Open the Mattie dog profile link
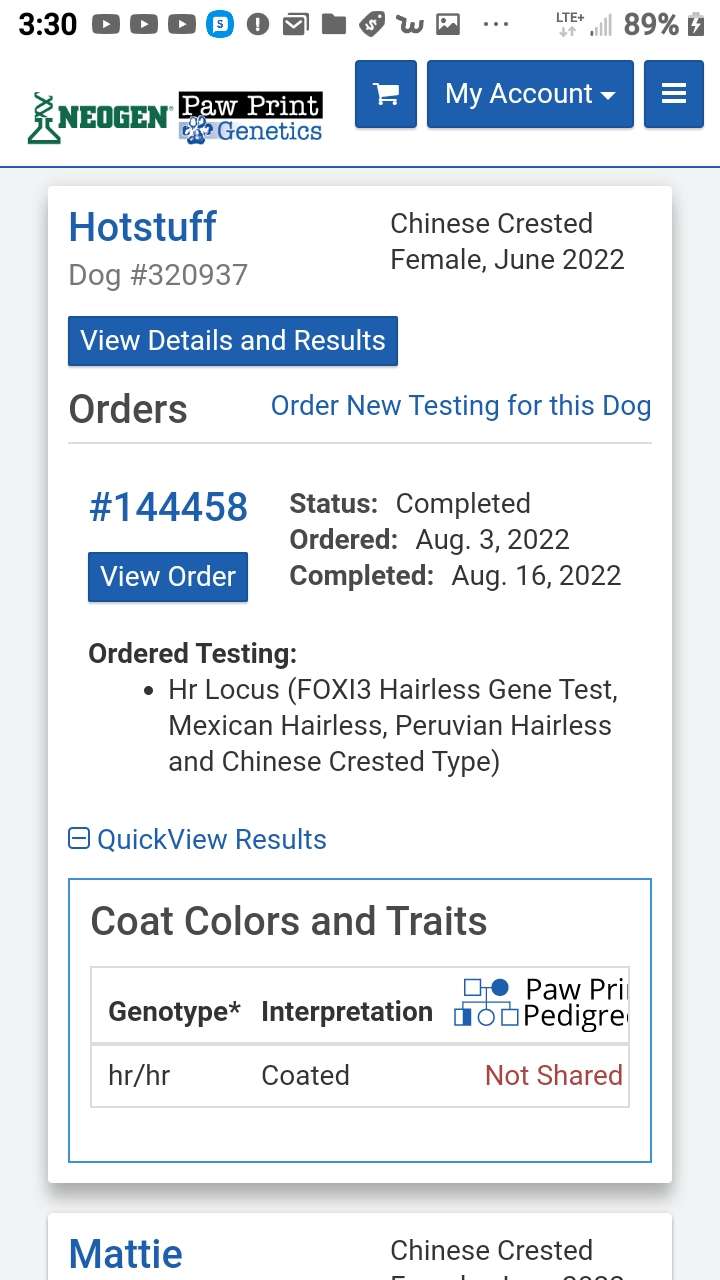The image size is (720, 1280). (126, 1254)
